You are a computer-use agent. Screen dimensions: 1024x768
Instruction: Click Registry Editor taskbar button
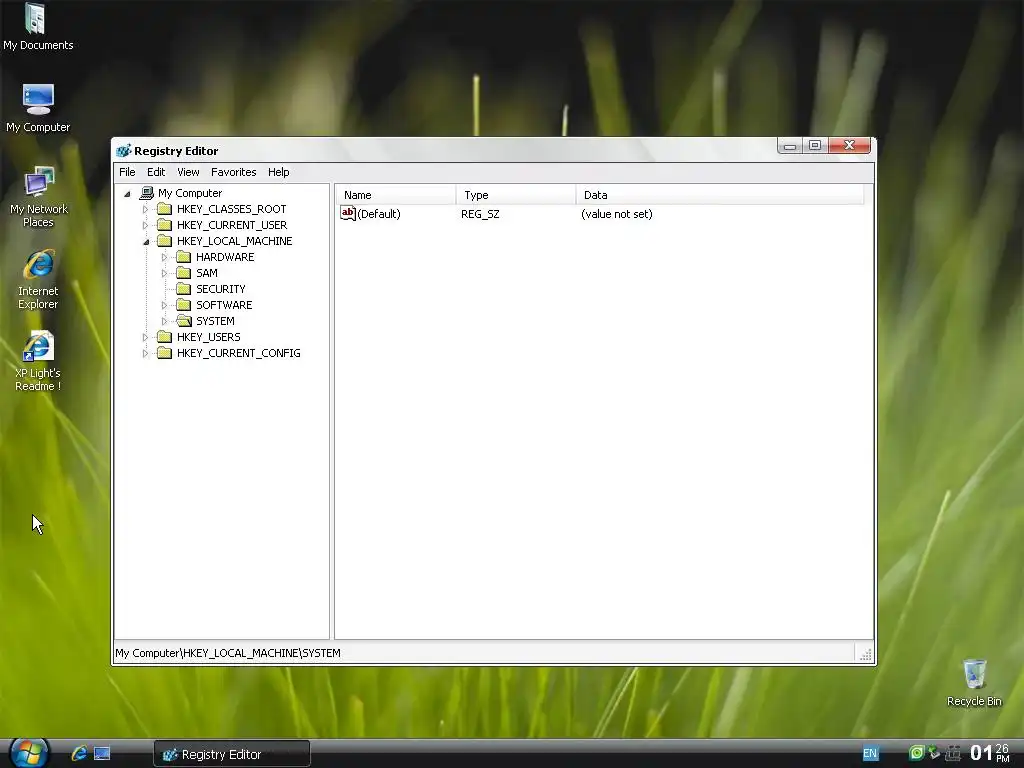pos(232,754)
